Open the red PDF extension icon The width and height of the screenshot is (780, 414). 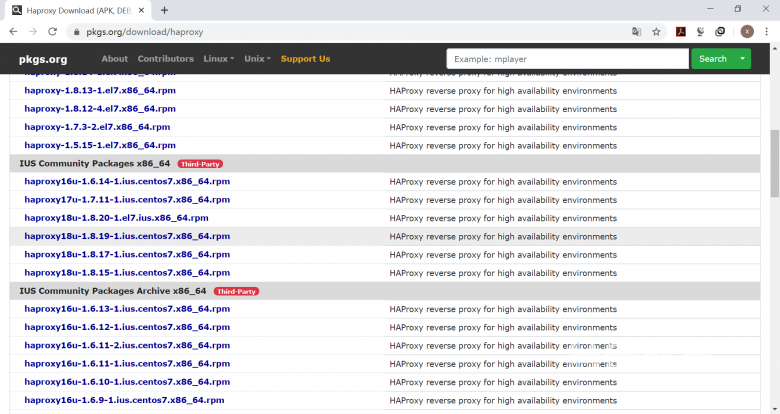(681, 32)
